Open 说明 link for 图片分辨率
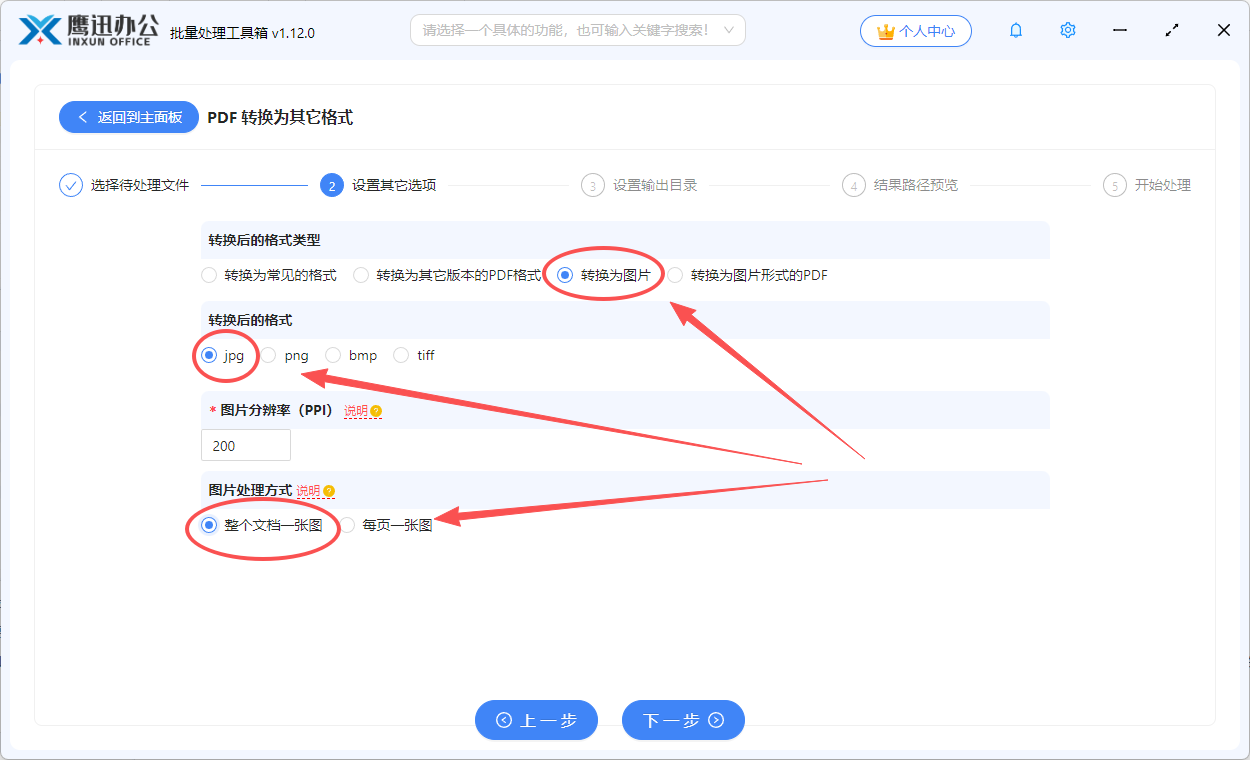Viewport: 1250px width, 760px height. (x=356, y=411)
